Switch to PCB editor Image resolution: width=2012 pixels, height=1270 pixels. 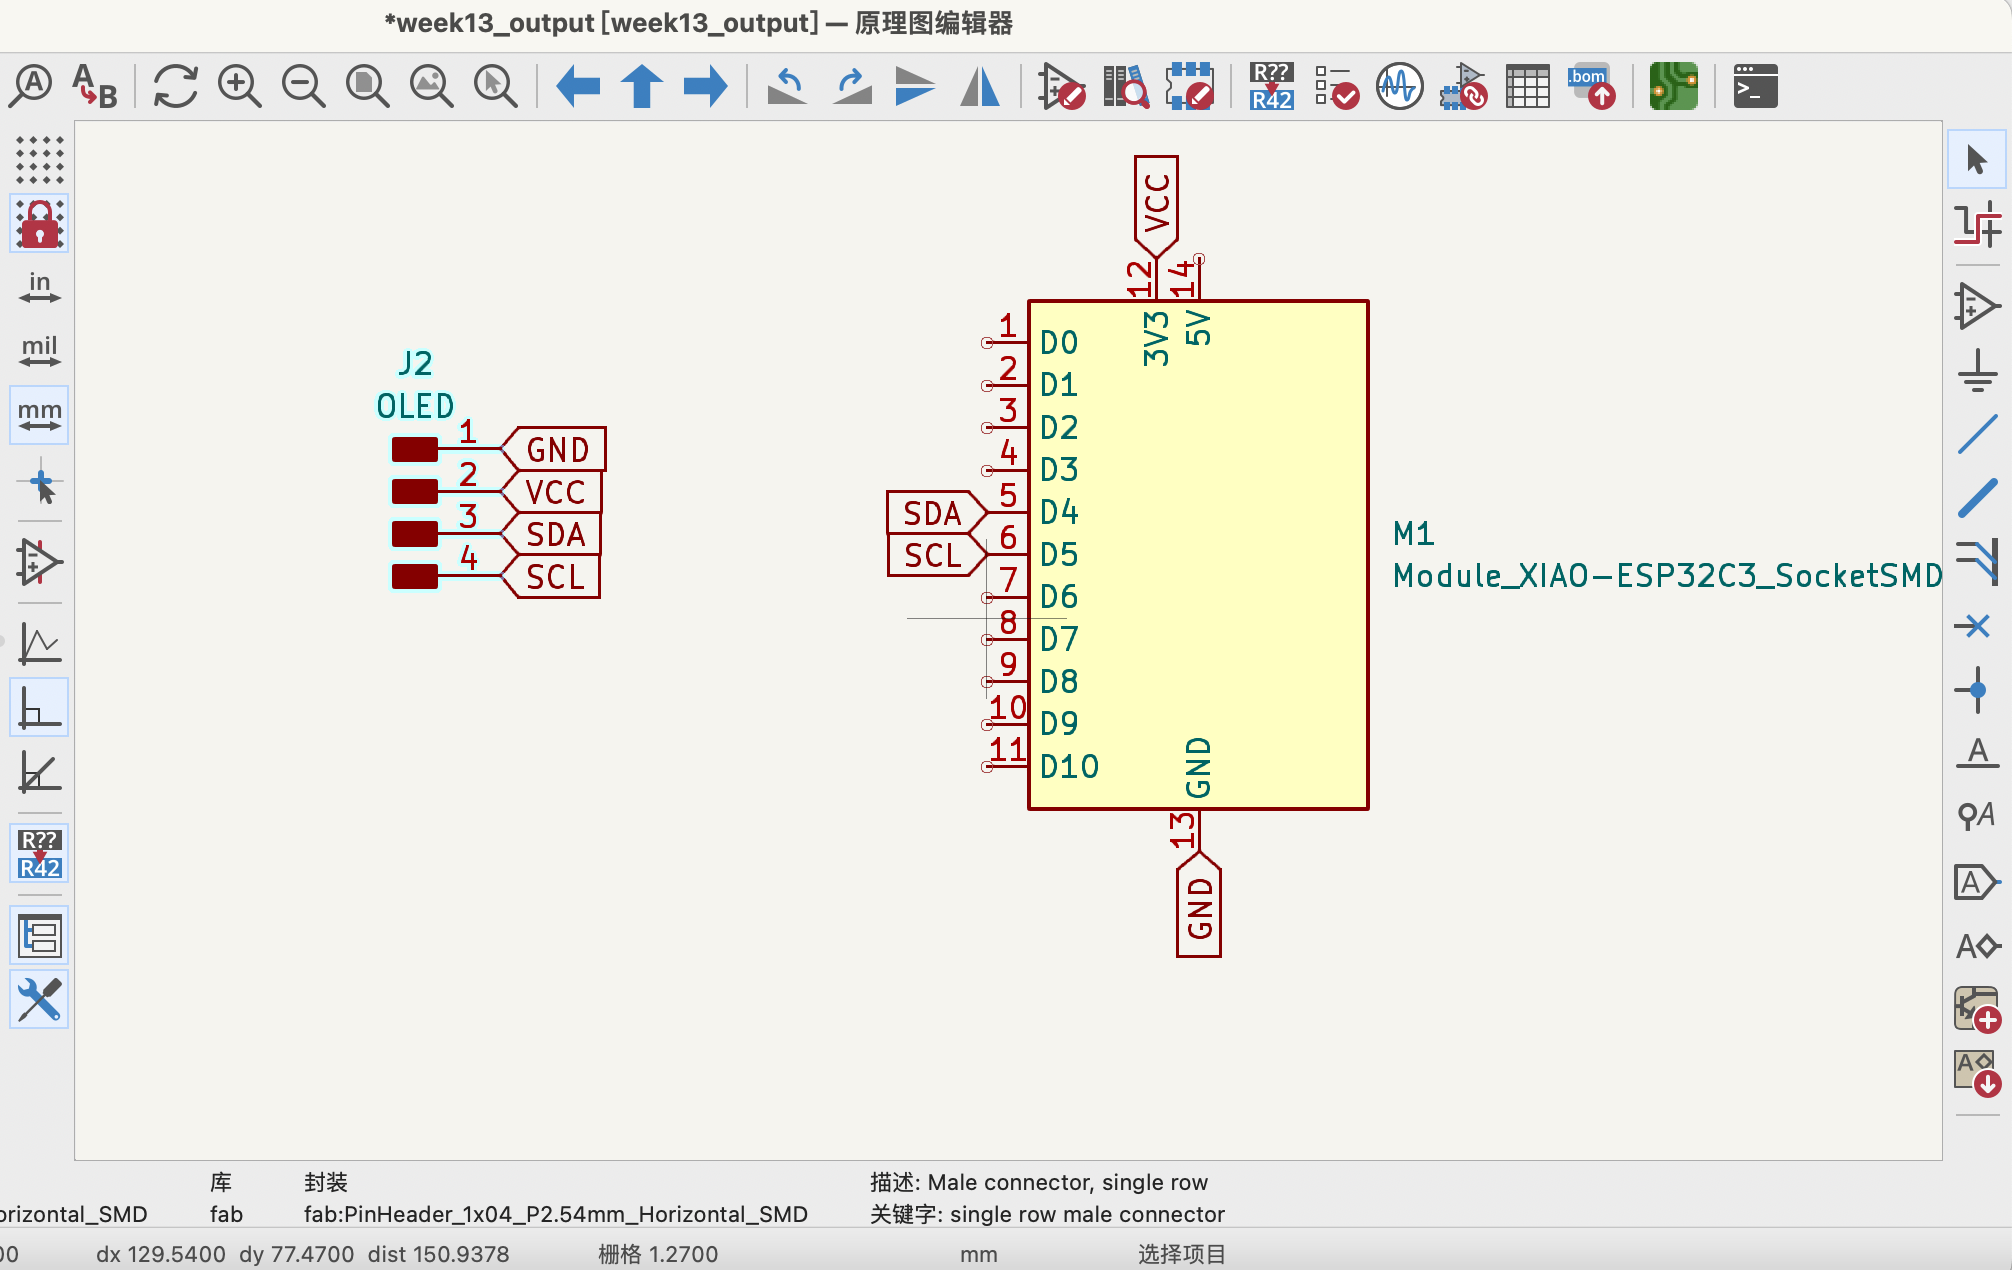(x=1674, y=86)
